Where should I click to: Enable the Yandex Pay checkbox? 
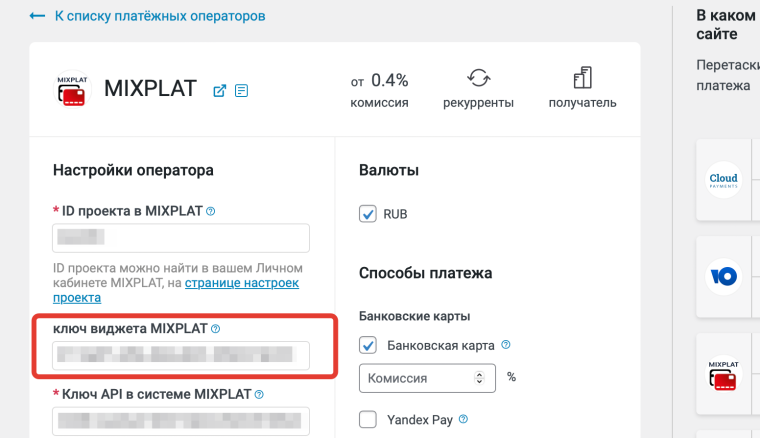[368, 419]
